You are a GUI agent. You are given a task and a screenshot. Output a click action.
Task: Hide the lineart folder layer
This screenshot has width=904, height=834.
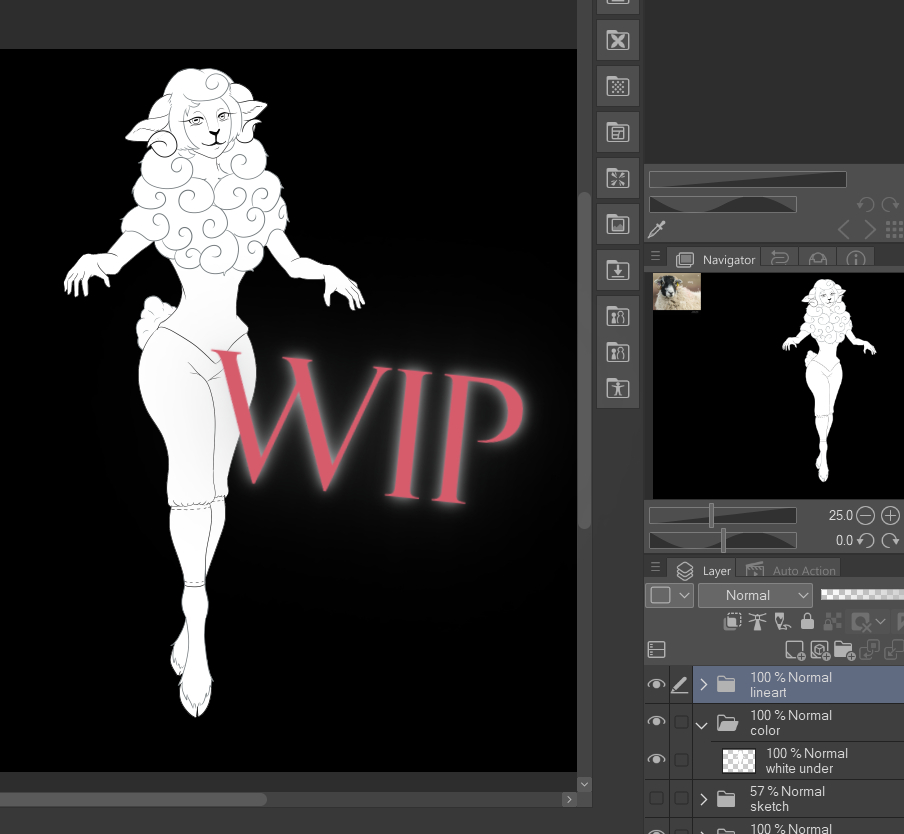point(656,685)
